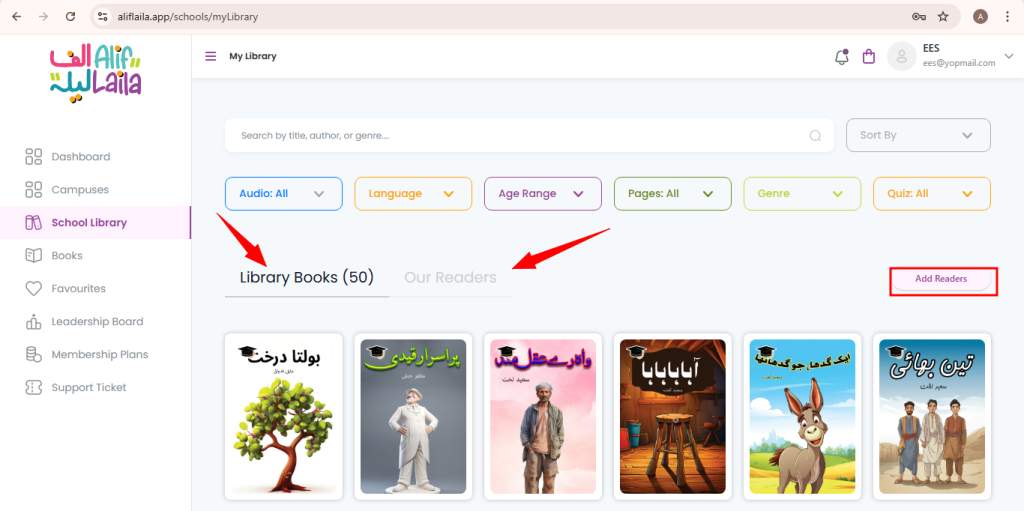Open Leadership Board in sidebar
This screenshot has height=511, width=1024.
[97, 321]
